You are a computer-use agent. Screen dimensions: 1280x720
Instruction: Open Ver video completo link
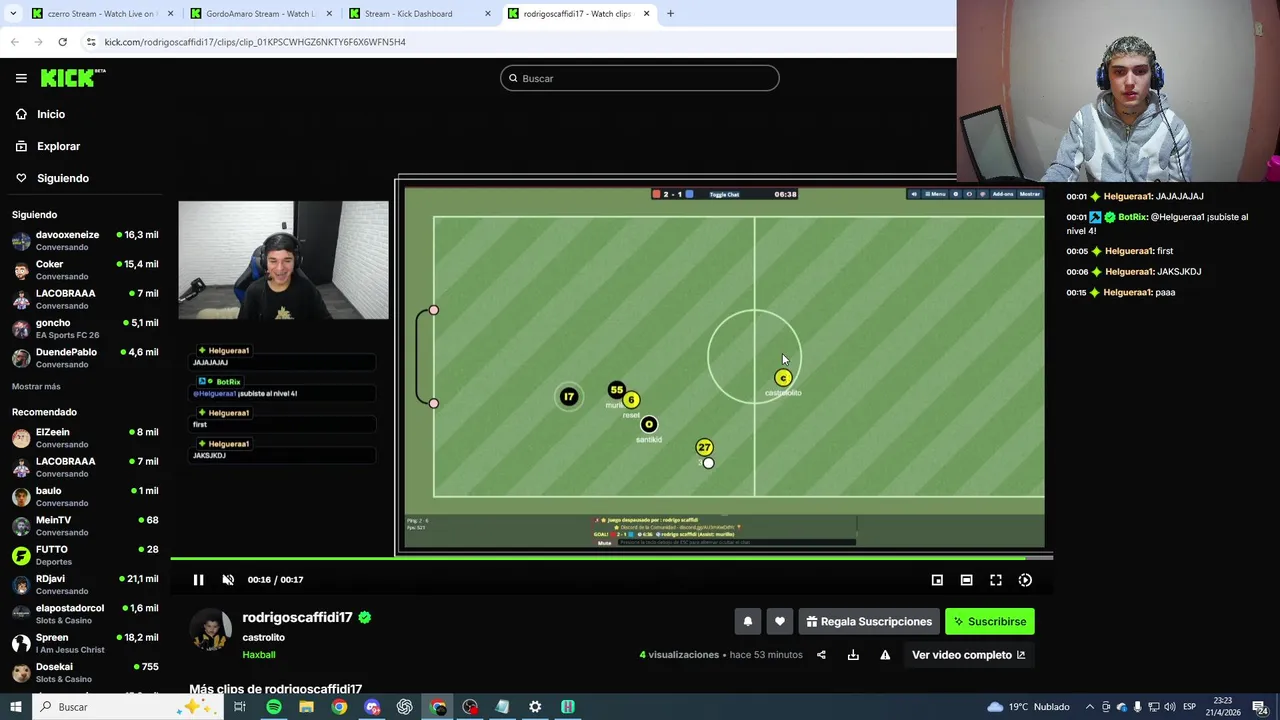click(968, 655)
